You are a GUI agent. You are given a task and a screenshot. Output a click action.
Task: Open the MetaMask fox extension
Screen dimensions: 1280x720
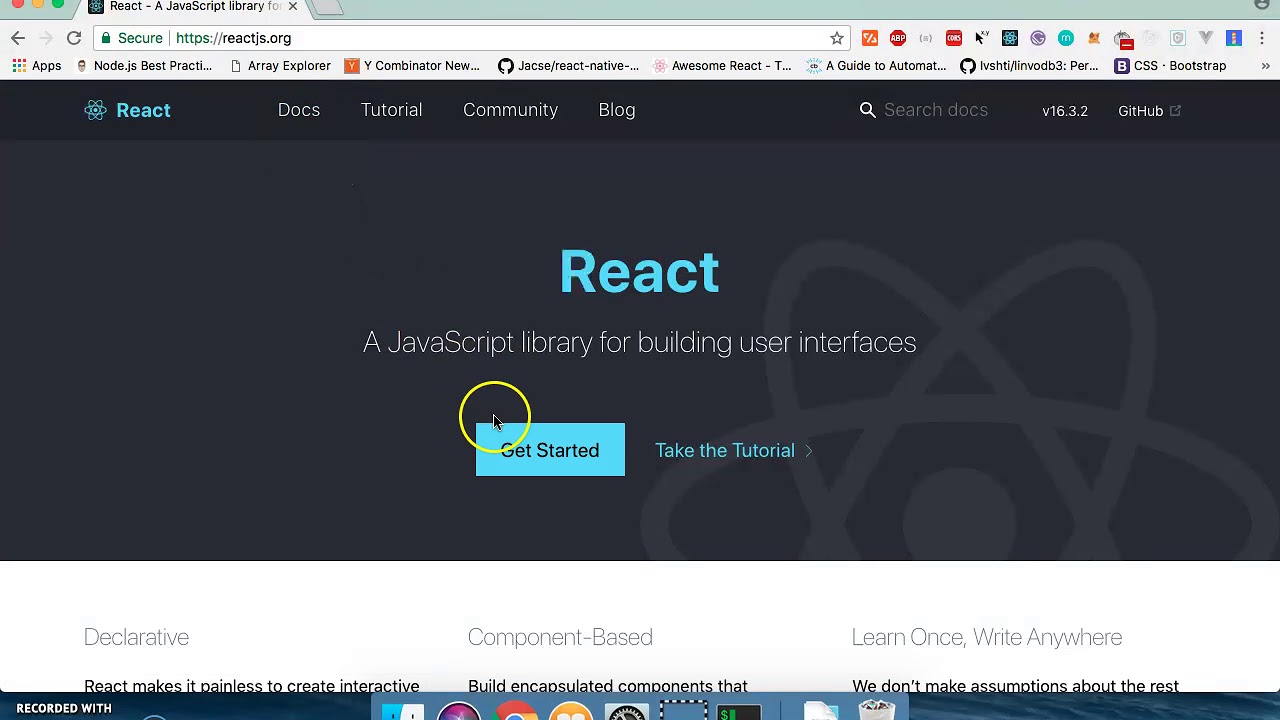(1094, 38)
